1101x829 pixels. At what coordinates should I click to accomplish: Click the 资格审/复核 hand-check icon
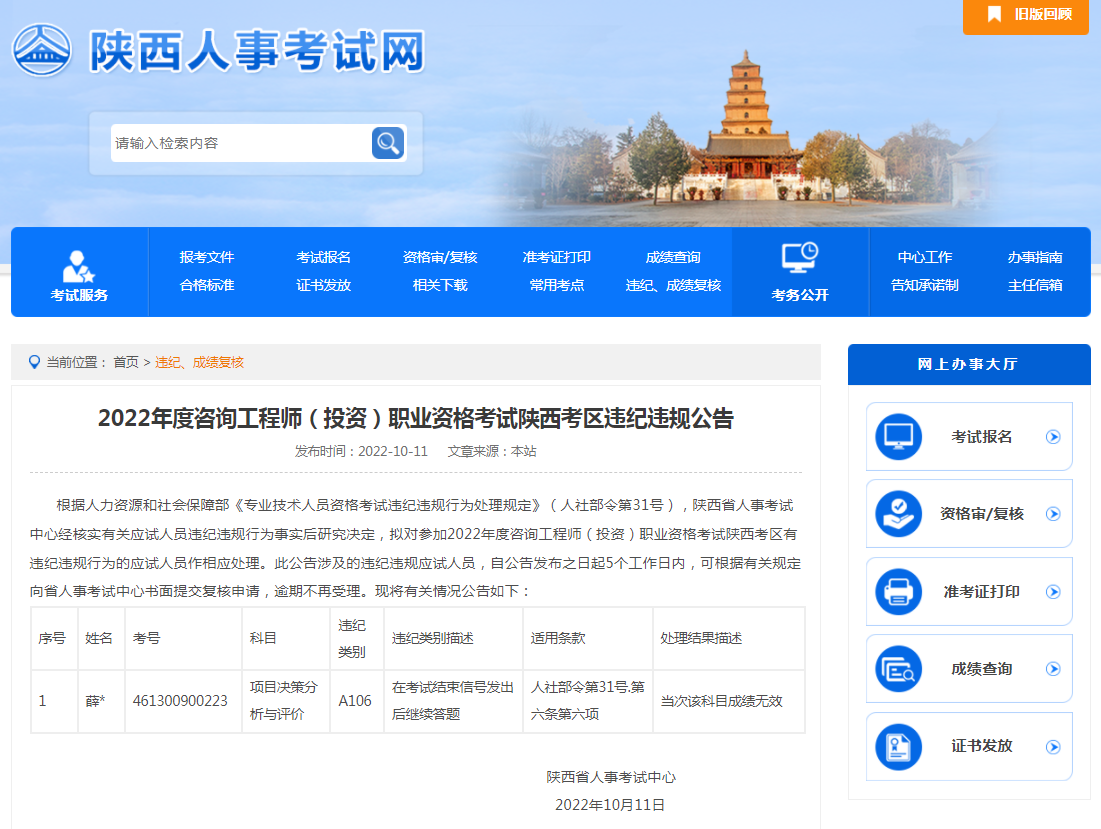tap(898, 514)
